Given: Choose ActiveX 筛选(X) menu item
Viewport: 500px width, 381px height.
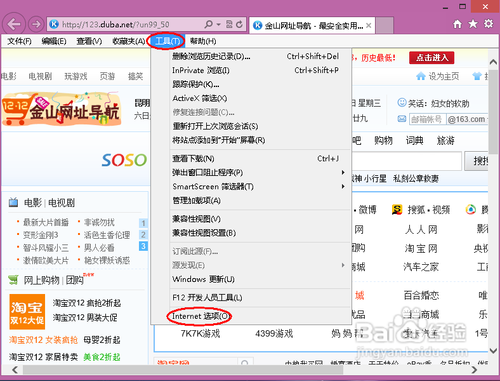Looking at the screenshot, I should click(251, 98).
